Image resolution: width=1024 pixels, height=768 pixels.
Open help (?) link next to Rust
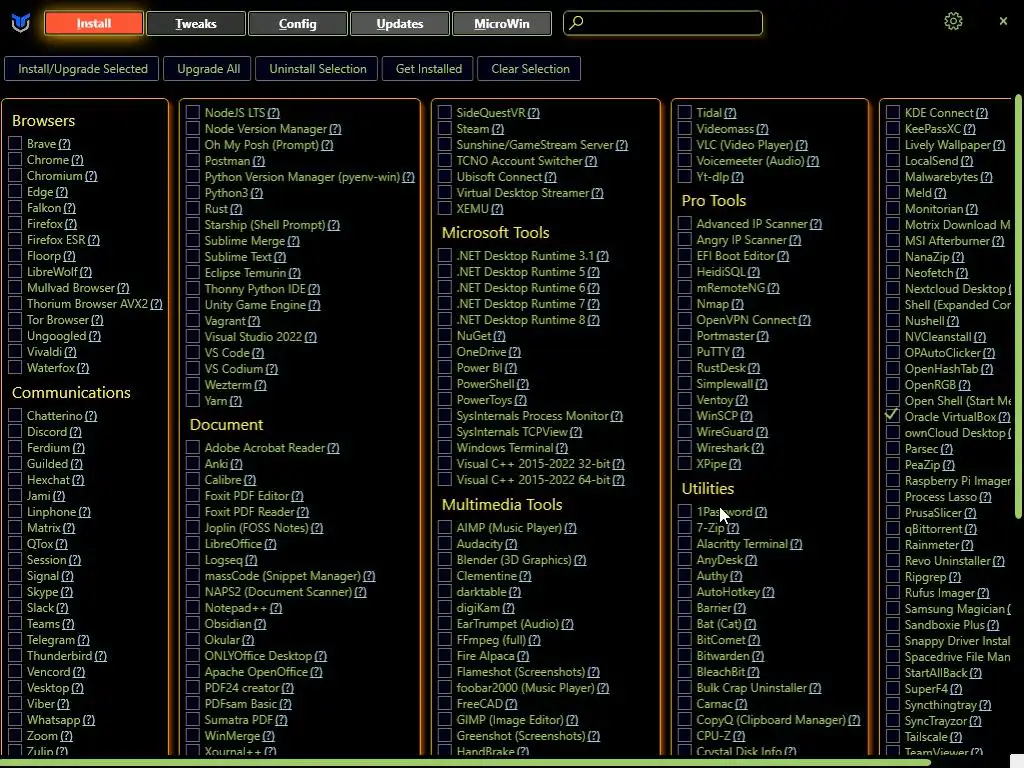click(x=236, y=209)
